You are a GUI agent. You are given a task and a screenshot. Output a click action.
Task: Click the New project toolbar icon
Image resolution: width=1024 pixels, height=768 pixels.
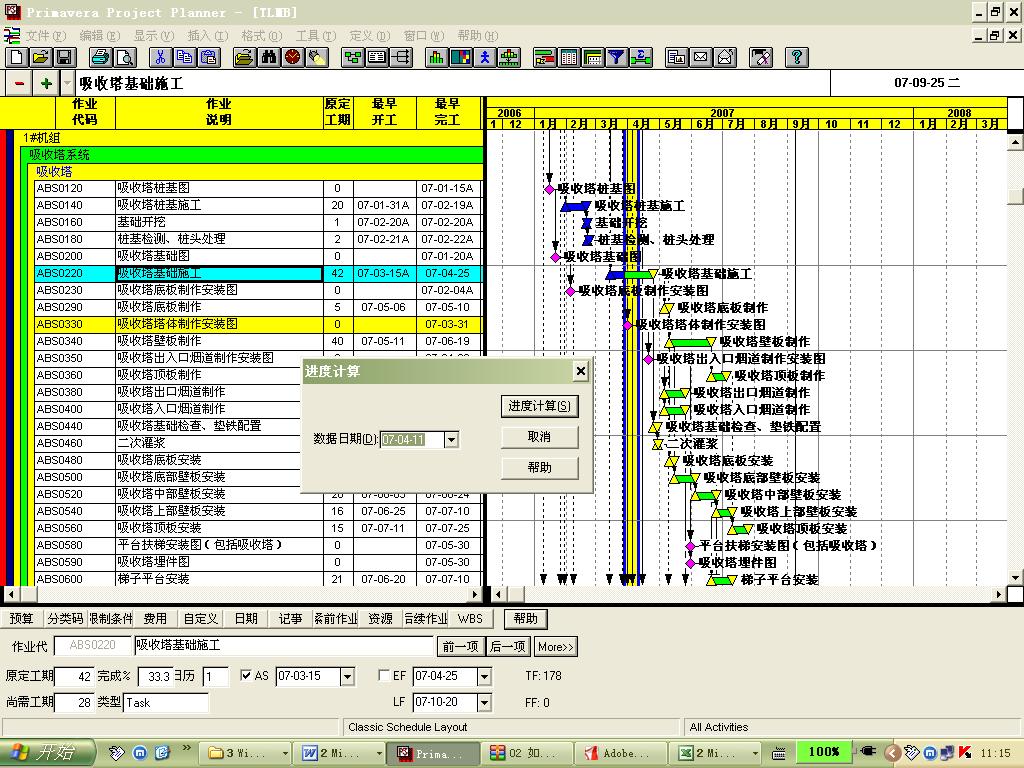click(x=16, y=57)
